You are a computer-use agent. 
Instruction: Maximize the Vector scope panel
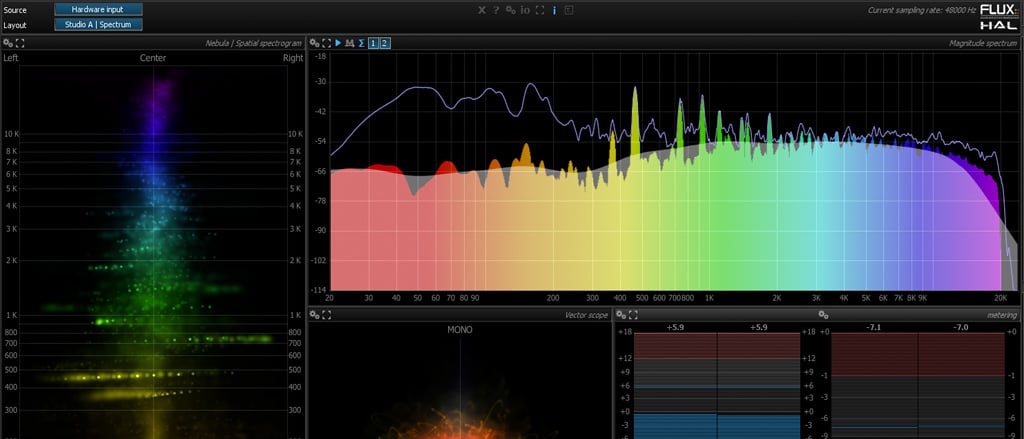[327, 315]
